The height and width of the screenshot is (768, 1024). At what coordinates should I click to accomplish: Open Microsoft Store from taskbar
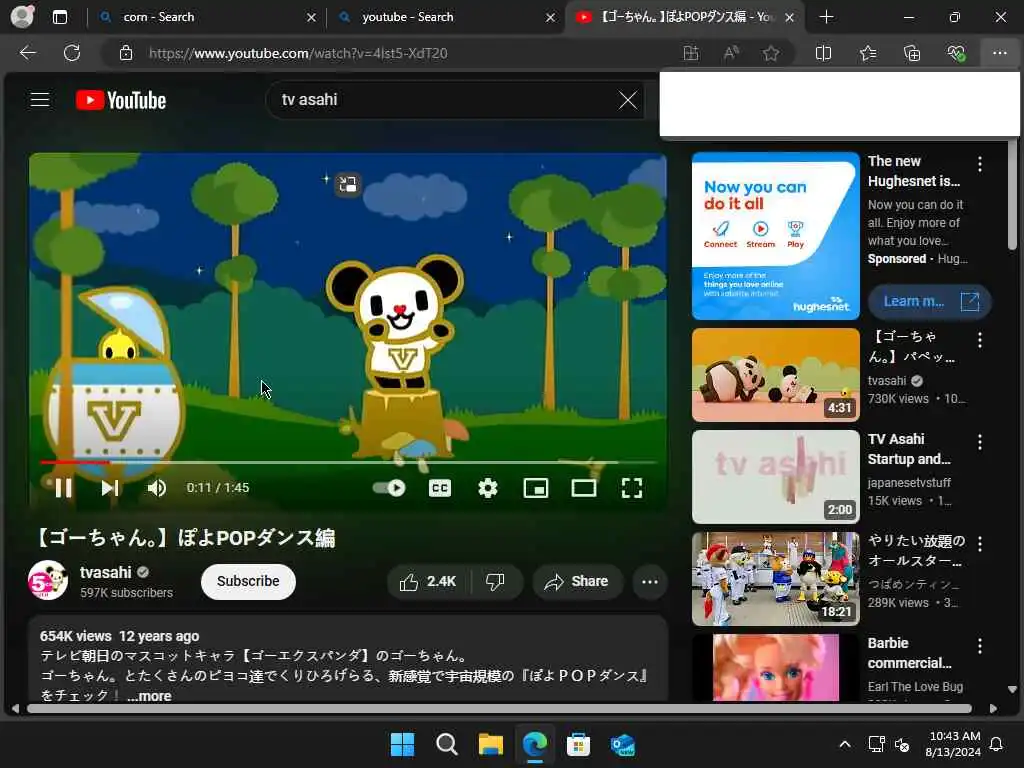pos(578,744)
